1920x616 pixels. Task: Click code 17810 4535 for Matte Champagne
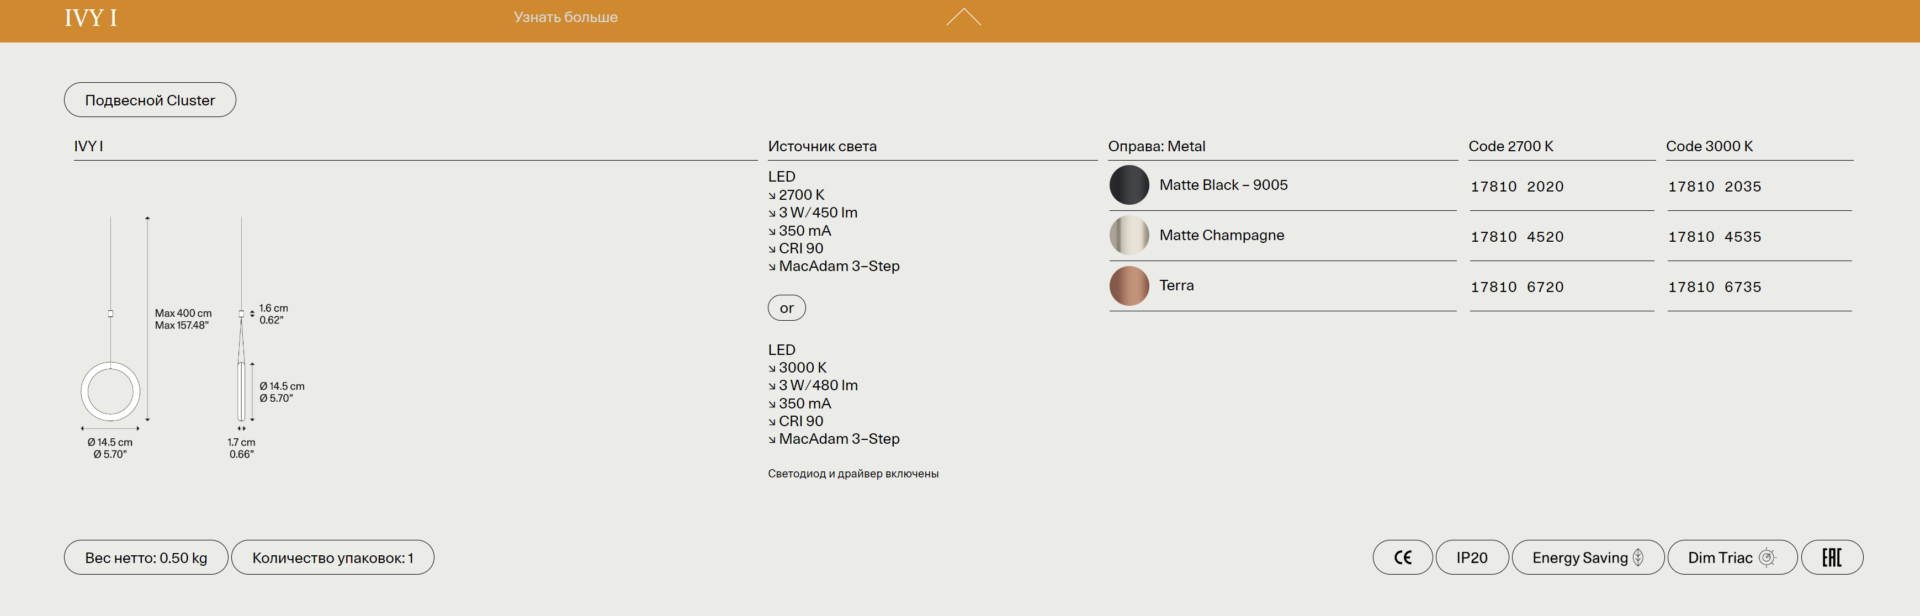click(1714, 237)
